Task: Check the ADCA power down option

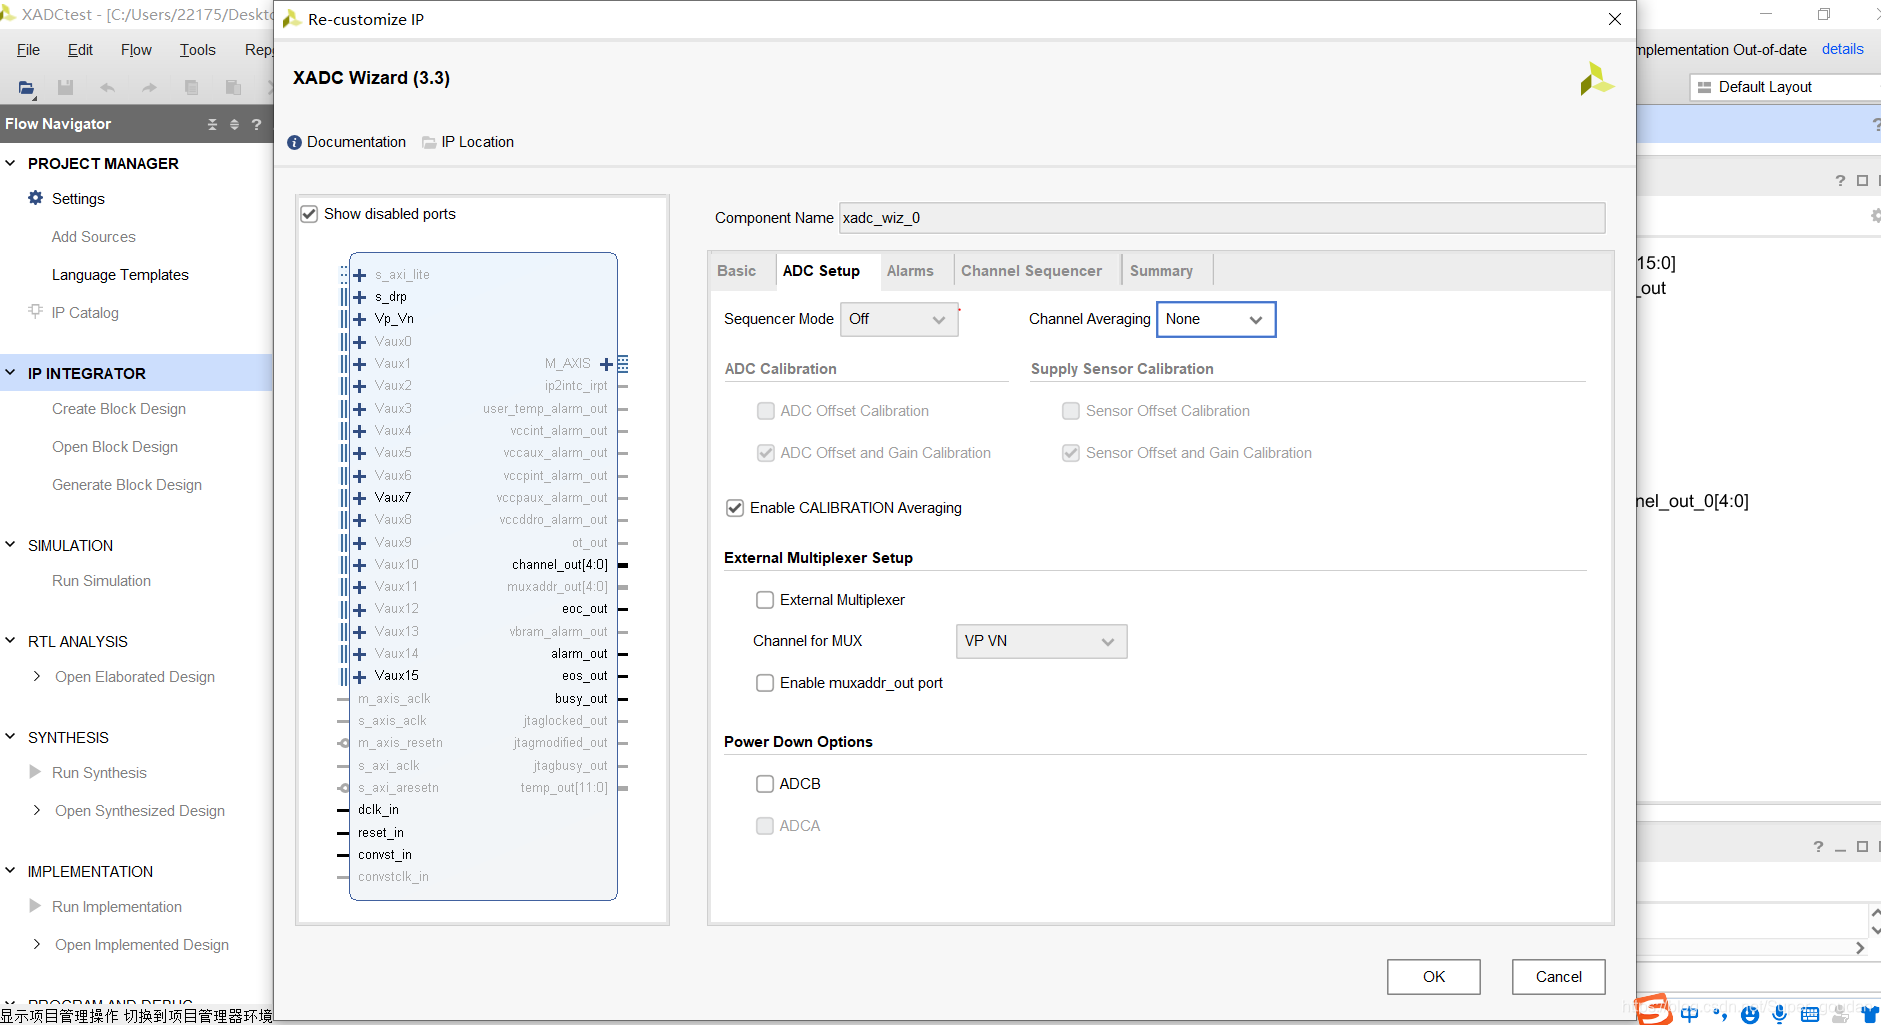Action: click(x=765, y=826)
